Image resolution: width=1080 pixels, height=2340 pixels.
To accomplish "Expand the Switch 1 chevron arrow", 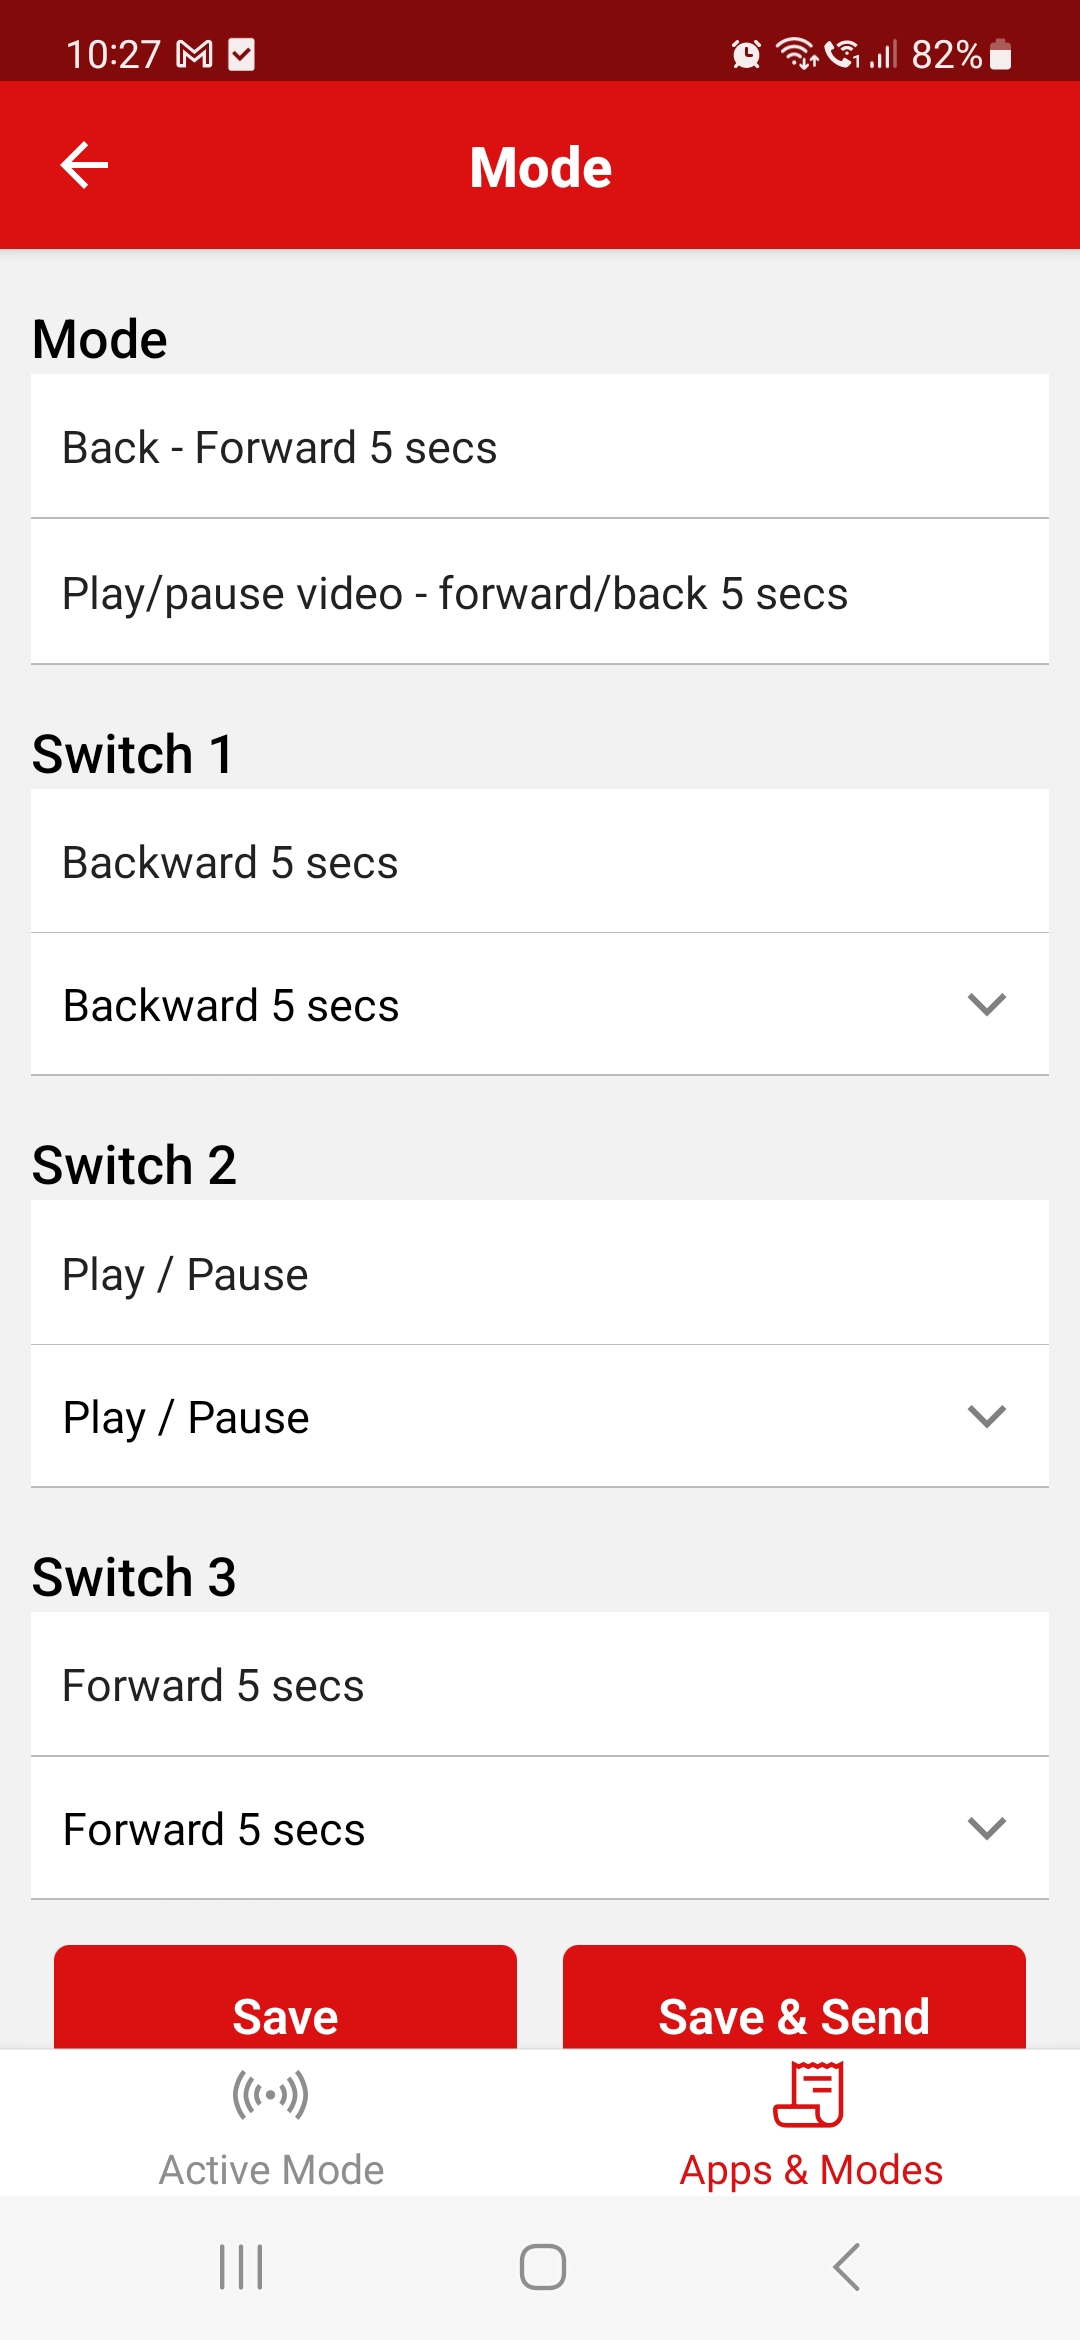I will (x=987, y=1004).
